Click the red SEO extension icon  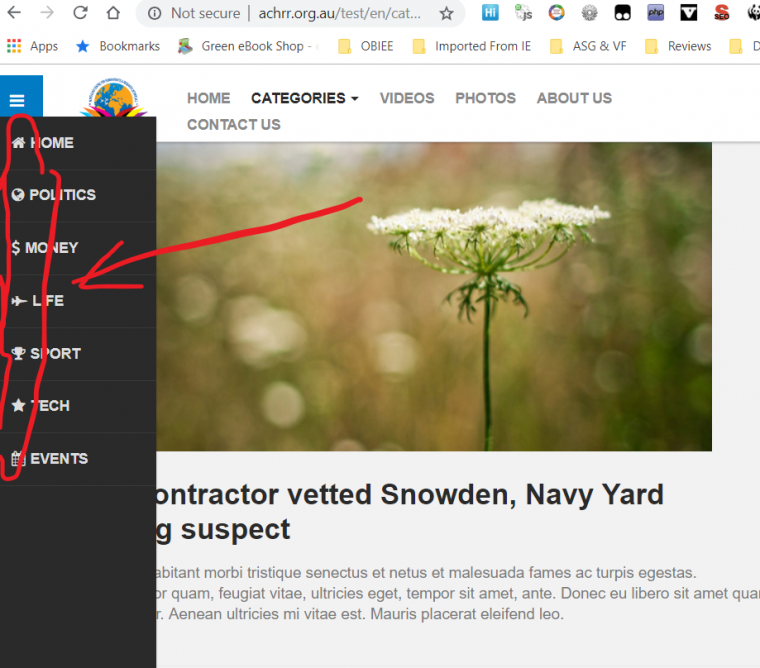tap(721, 13)
